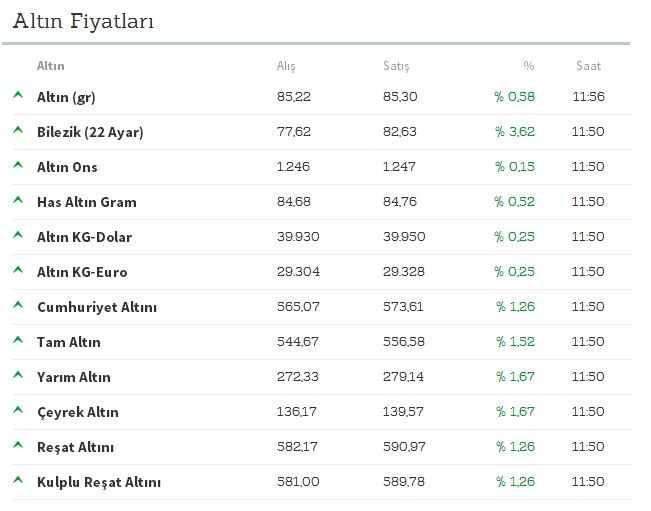
Task: Click the Satış column header
Action: point(396,66)
